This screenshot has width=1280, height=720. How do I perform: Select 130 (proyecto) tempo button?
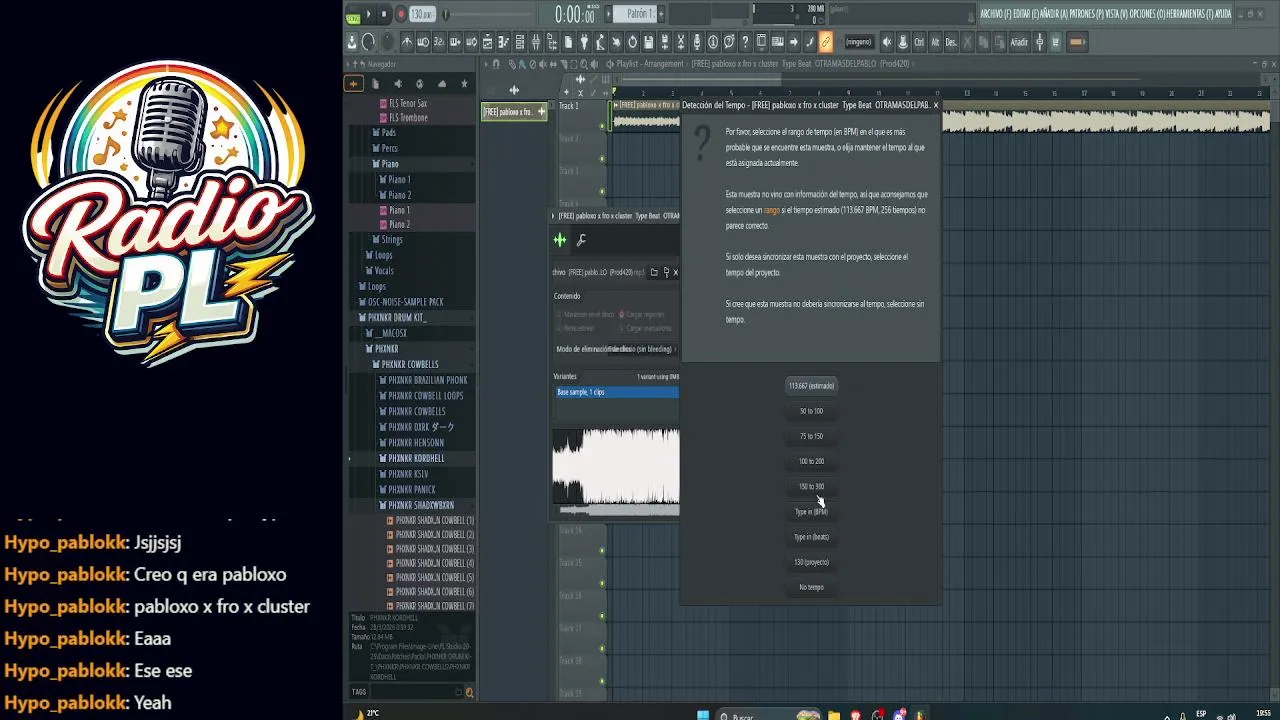tap(811, 562)
